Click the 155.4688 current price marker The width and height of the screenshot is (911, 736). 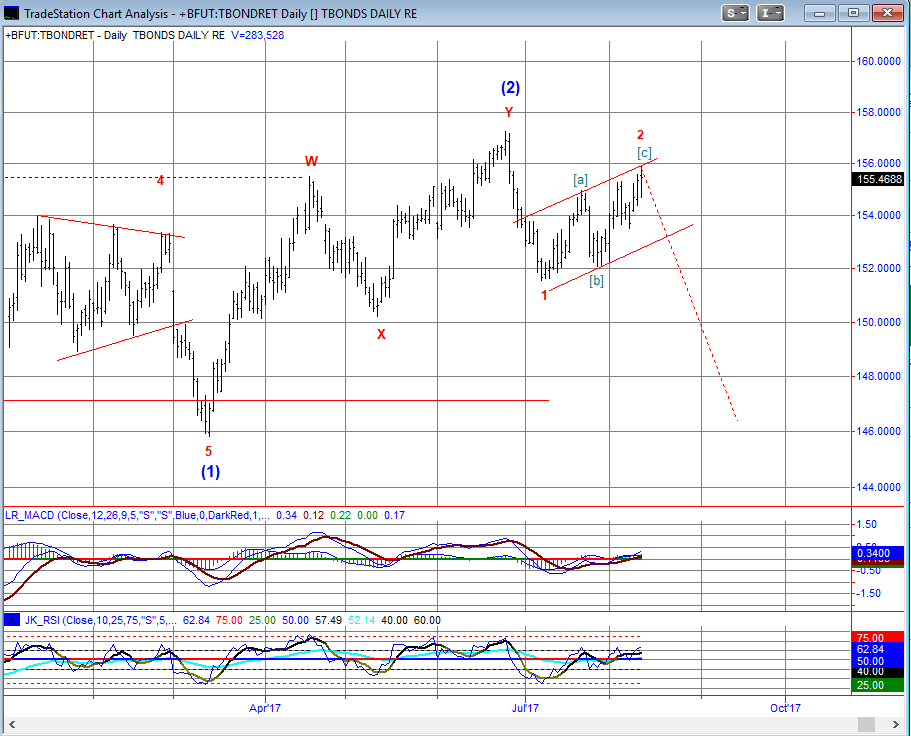[x=880, y=179]
